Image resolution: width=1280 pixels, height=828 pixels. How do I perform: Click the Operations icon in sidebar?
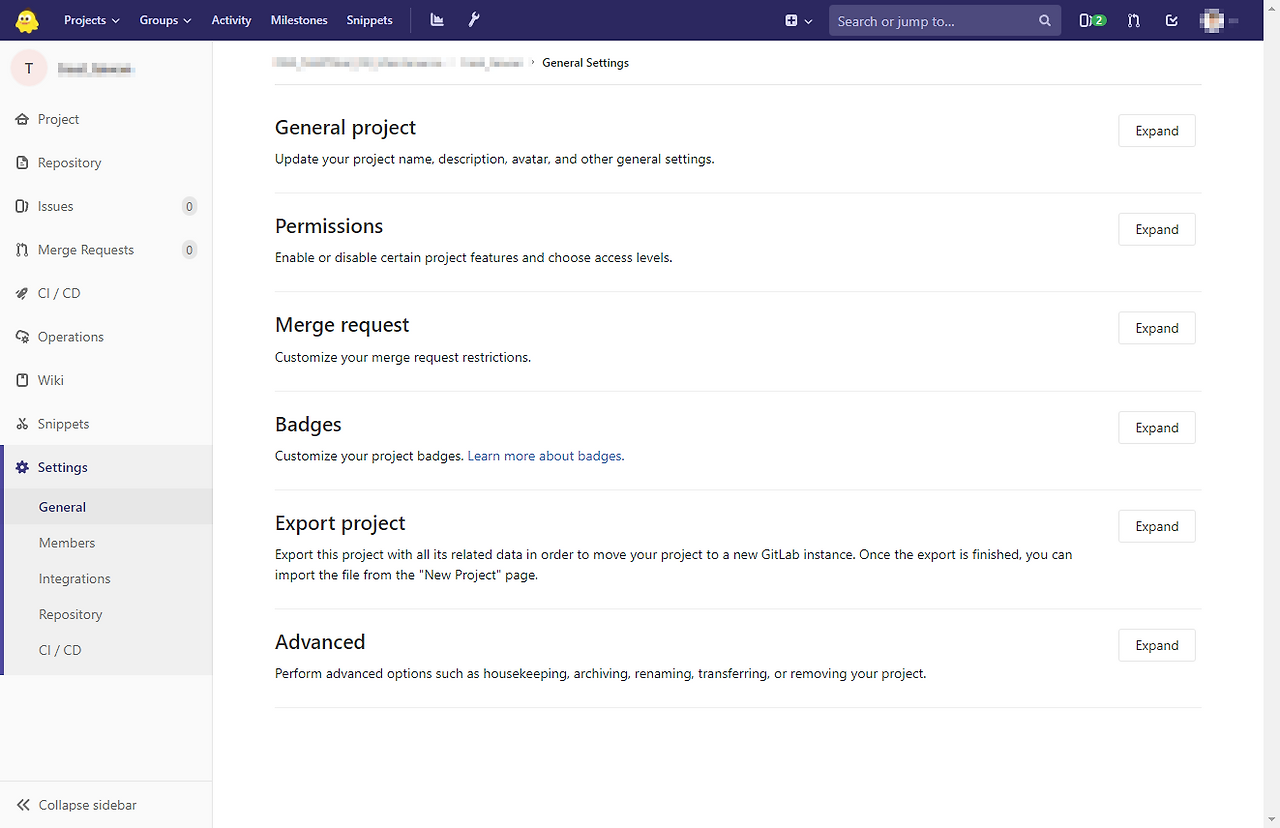(21, 336)
